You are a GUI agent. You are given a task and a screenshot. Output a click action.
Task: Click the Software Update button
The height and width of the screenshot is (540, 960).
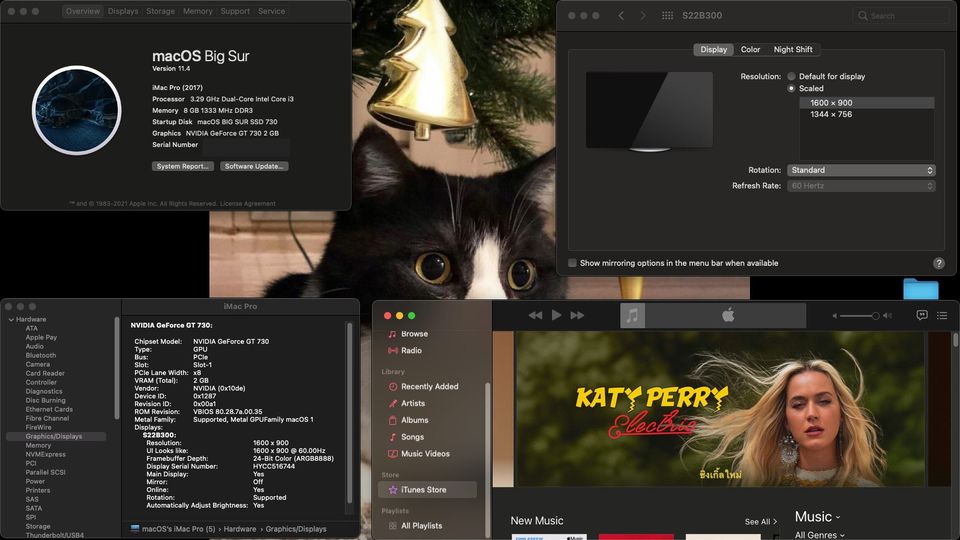point(253,166)
